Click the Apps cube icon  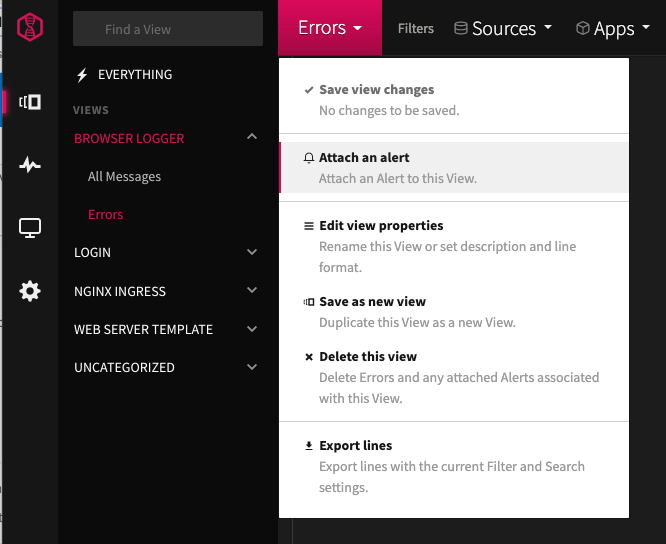[x=582, y=28]
